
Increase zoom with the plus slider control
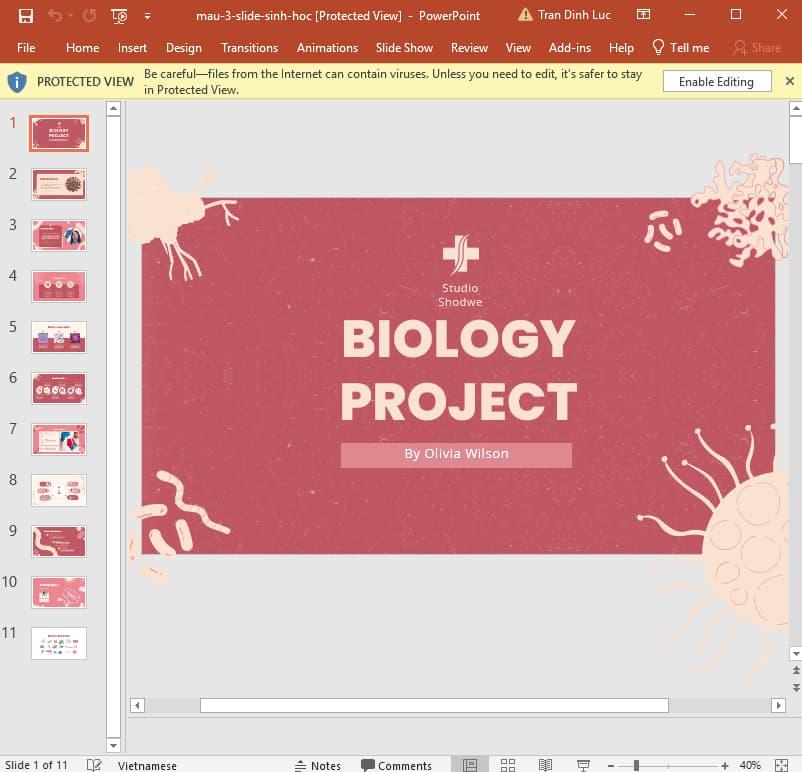click(723, 765)
